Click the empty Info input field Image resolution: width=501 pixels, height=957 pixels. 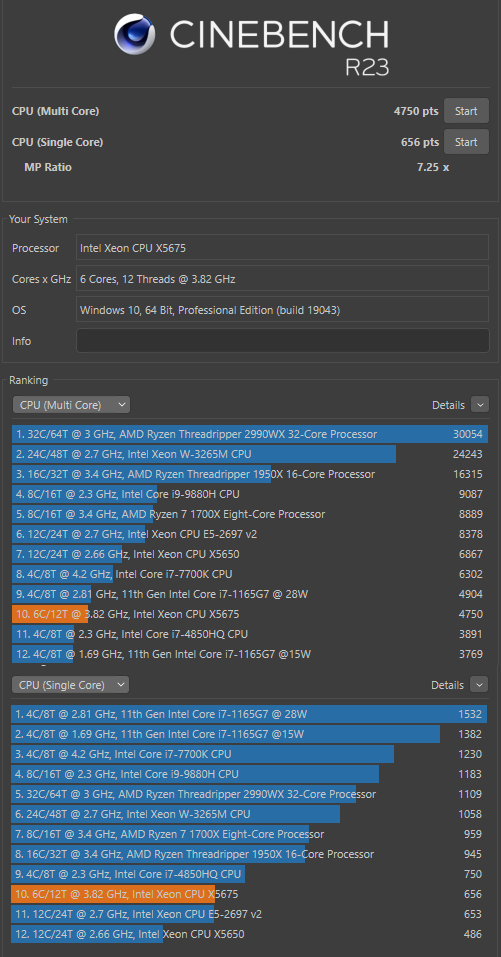[283, 341]
